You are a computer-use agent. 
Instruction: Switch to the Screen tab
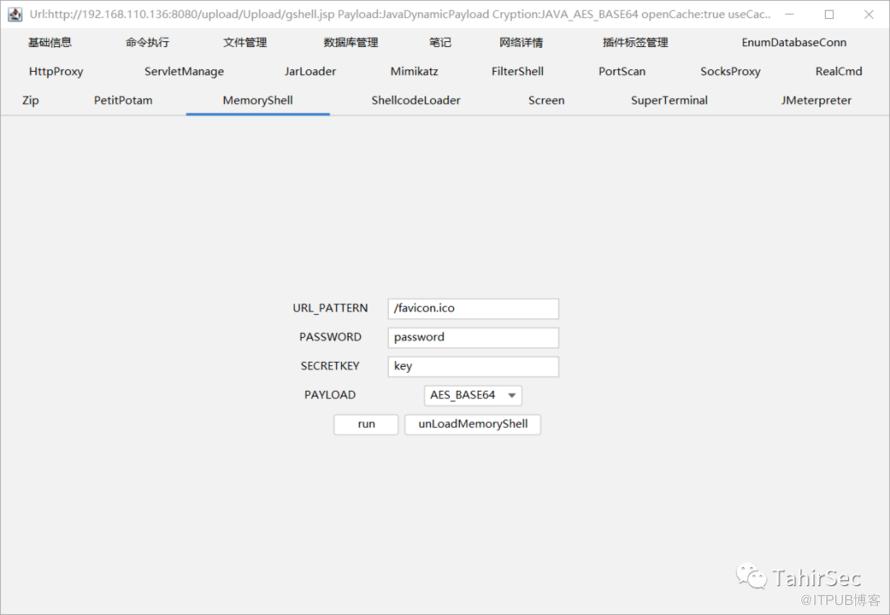(547, 100)
